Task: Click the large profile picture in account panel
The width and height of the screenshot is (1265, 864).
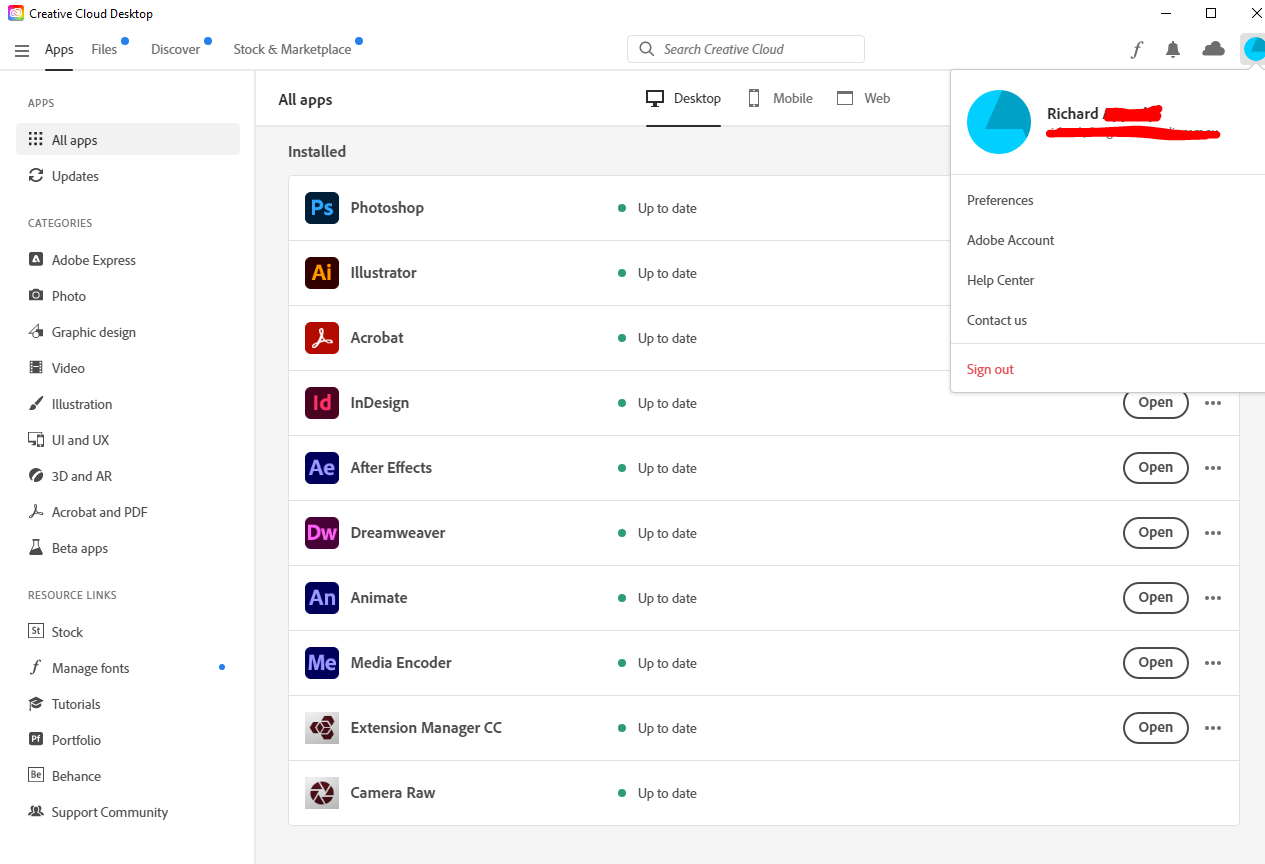Action: [x=999, y=122]
